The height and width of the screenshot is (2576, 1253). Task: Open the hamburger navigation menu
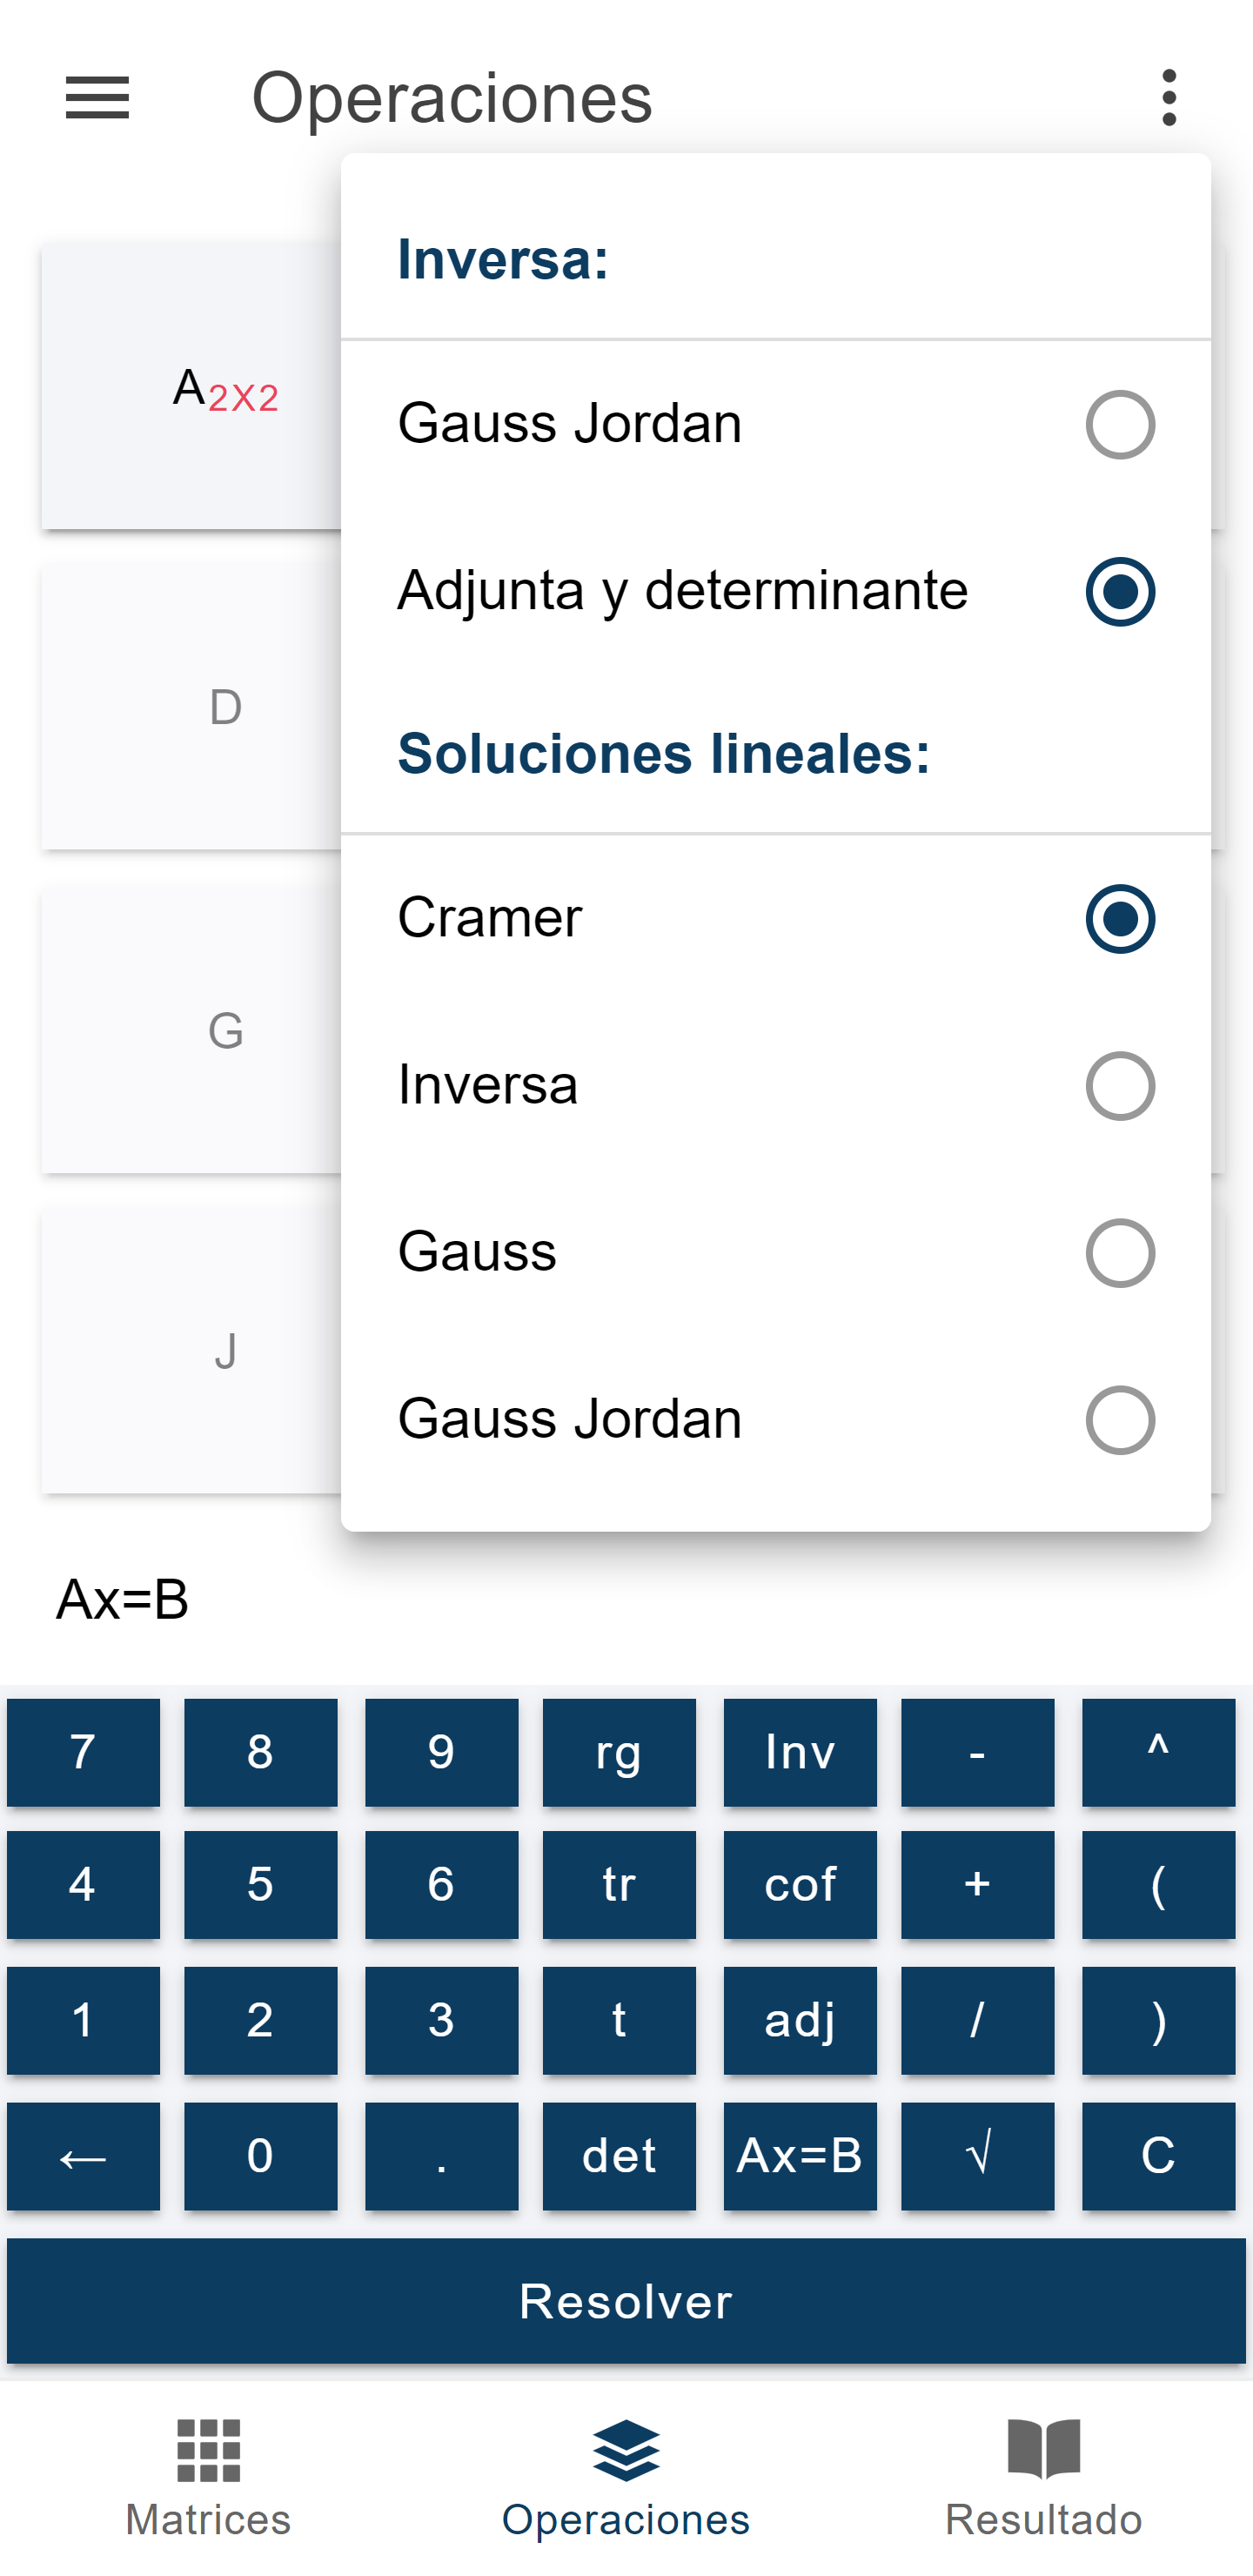point(97,98)
